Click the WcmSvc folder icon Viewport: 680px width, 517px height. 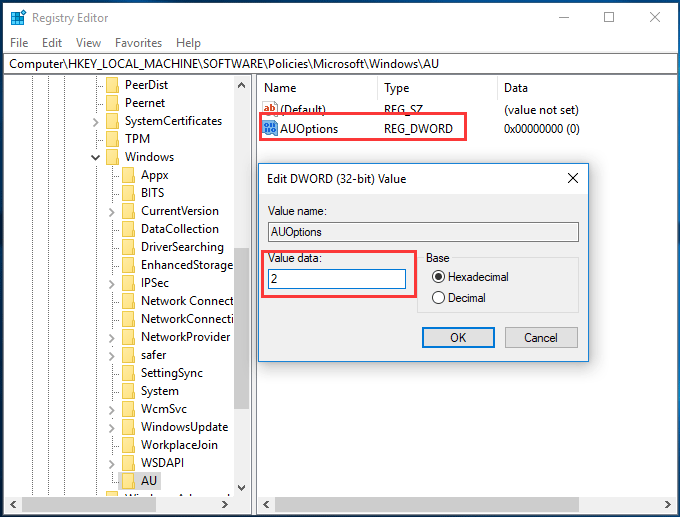pyautogui.click(x=128, y=409)
